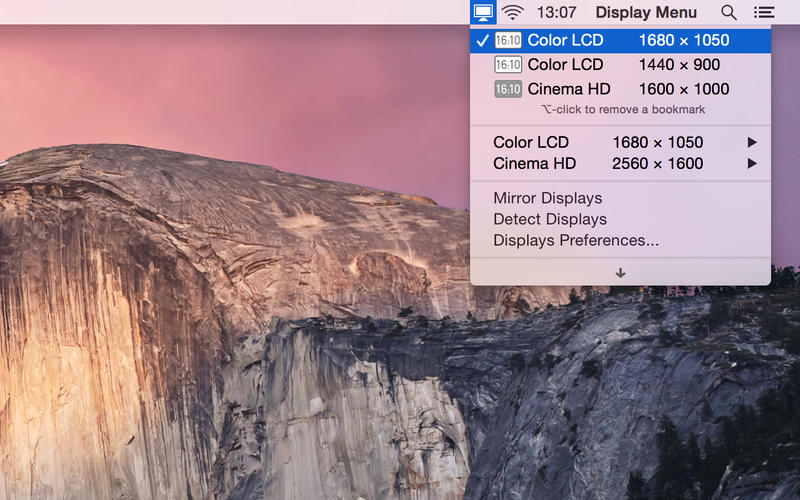Image resolution: width=800 pixels, height=500 pixels.
Task: Expand Cinema HD resolutions submenu arrow
Action: click(752, 163)
